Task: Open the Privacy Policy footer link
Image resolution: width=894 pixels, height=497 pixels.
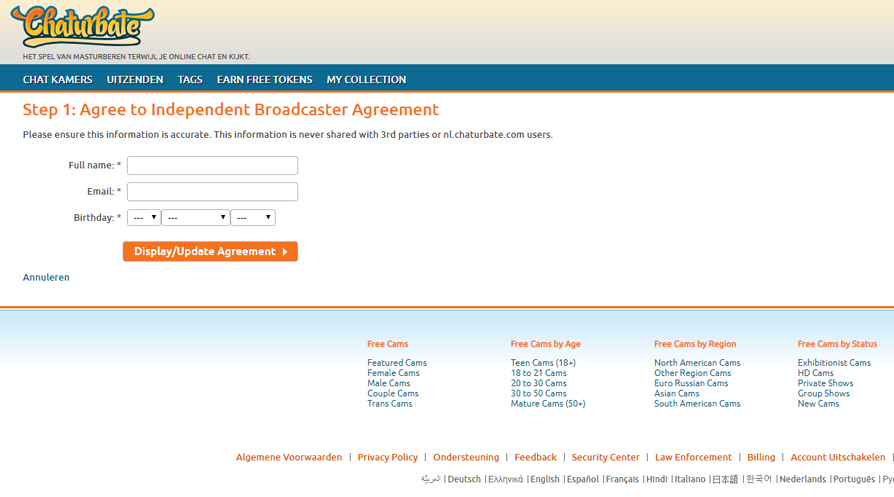Action: [x=387, y=457]
